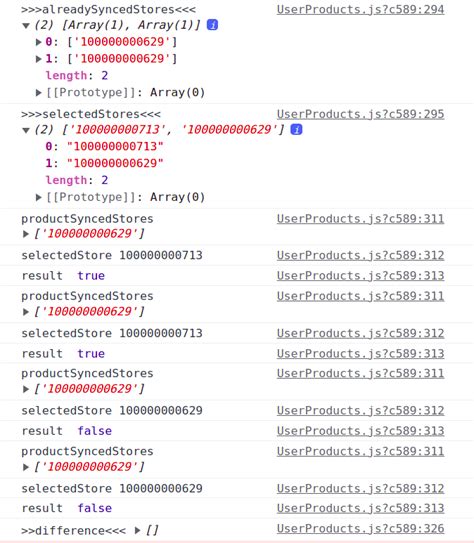
Task: Click the info icon beside selectedStores array
Action: click(296, 130)
